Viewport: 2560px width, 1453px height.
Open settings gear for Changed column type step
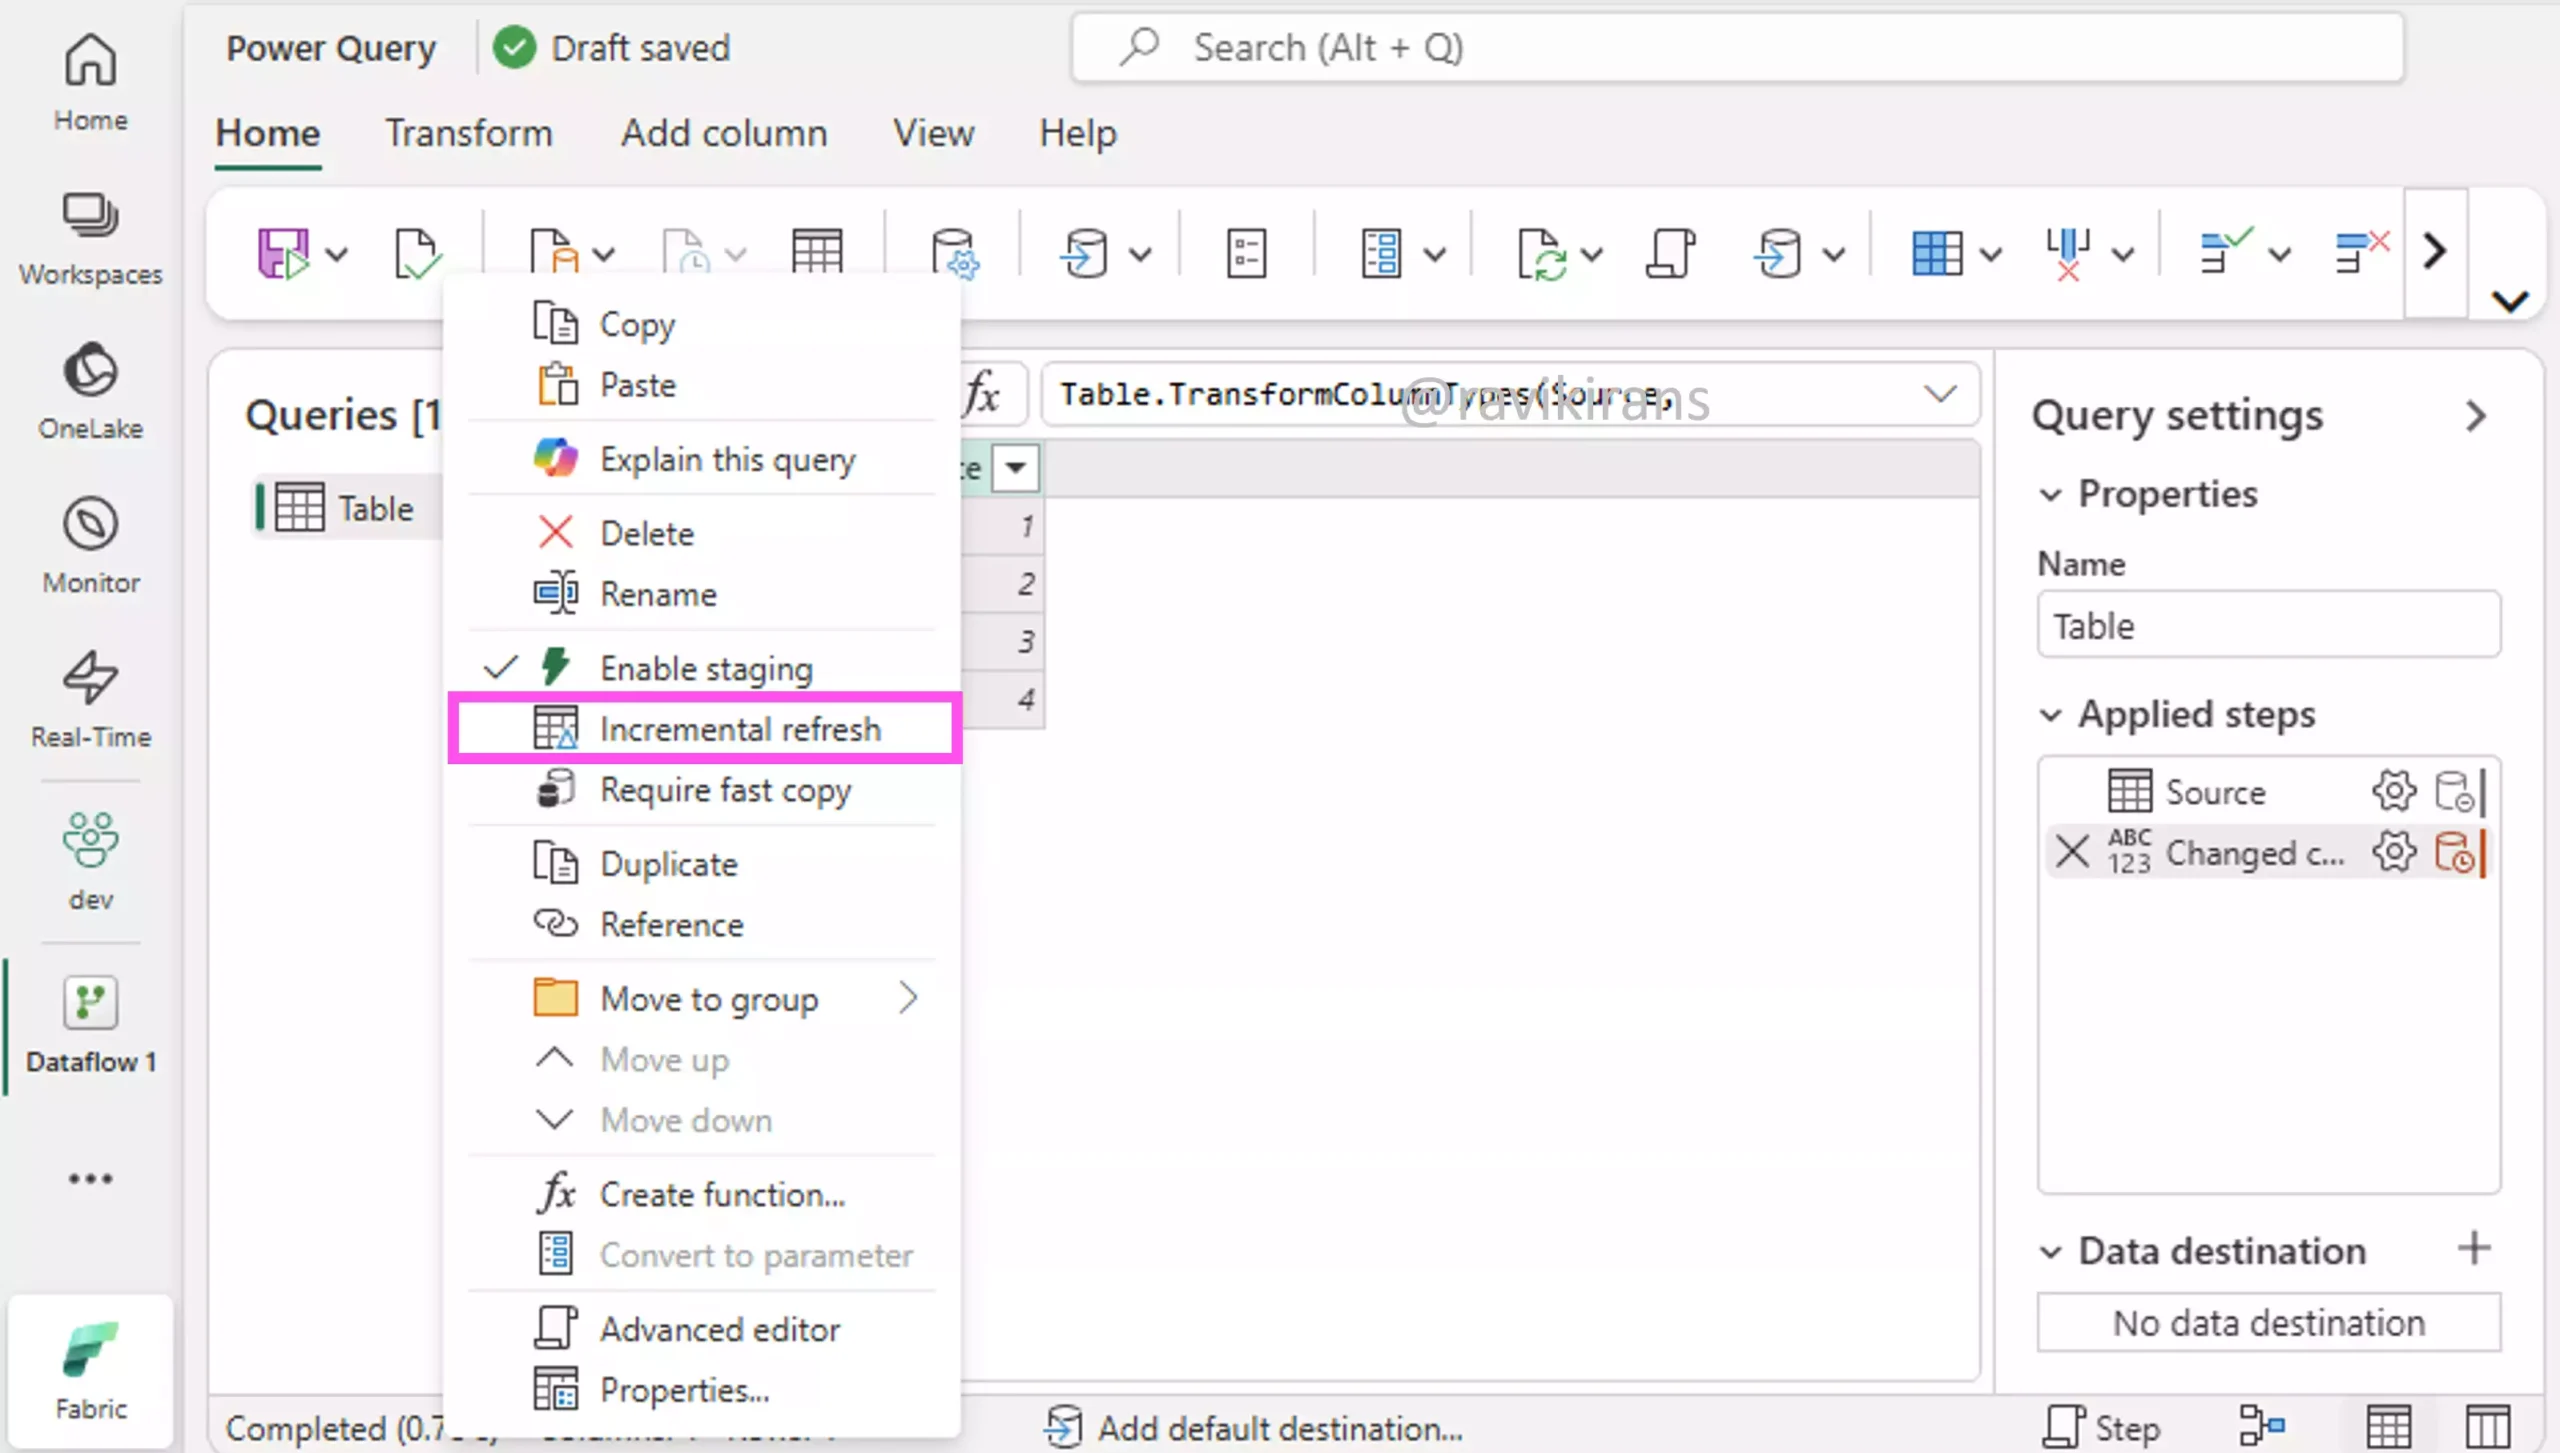click(x=2394, y=852)
